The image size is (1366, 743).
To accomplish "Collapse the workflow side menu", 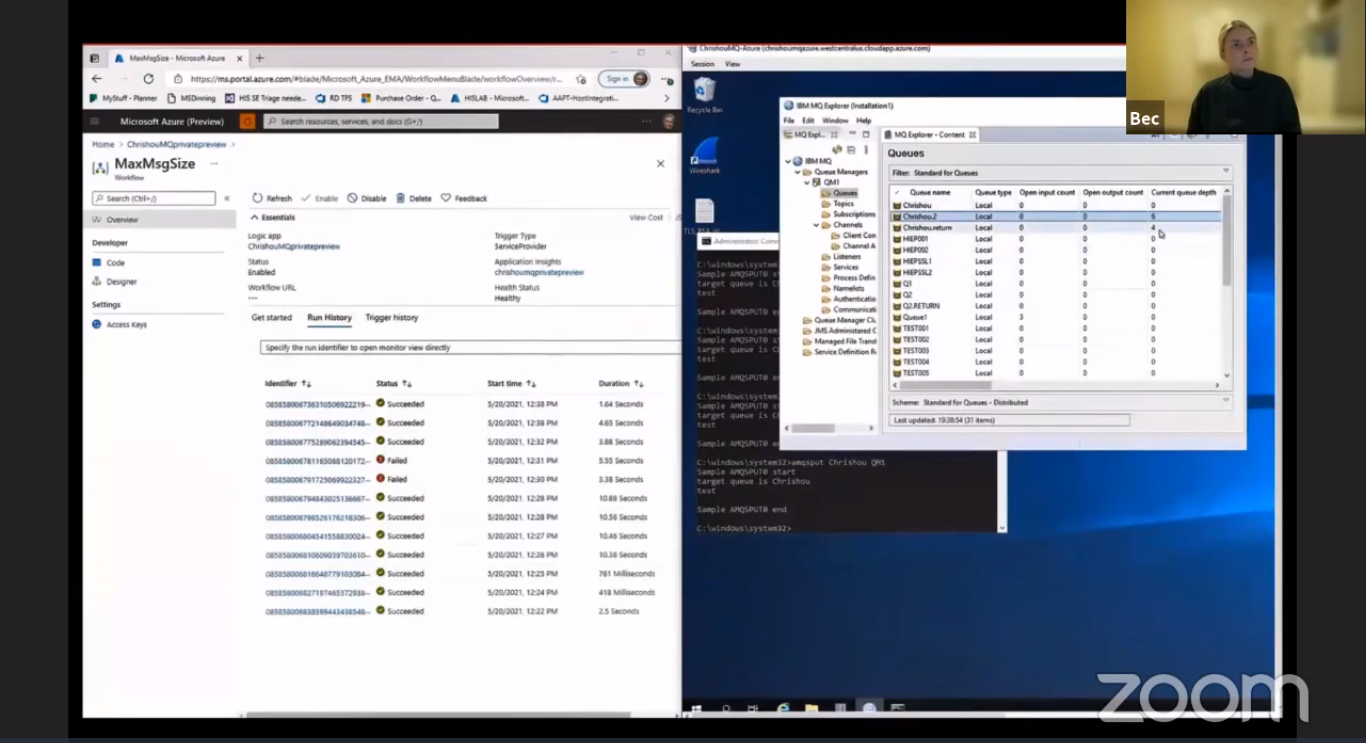I will coord(226,198).
